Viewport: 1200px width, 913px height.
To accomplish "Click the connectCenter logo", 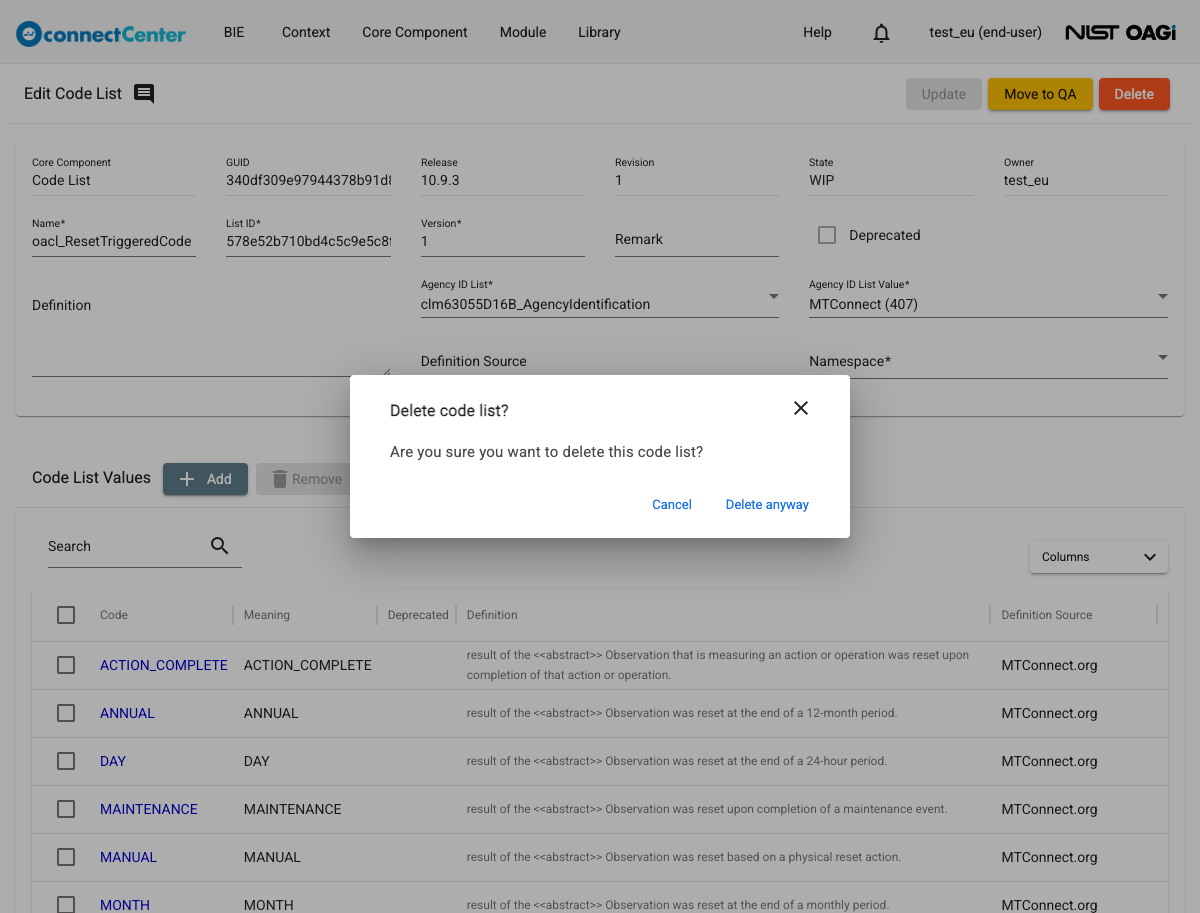I will point(101,33).
